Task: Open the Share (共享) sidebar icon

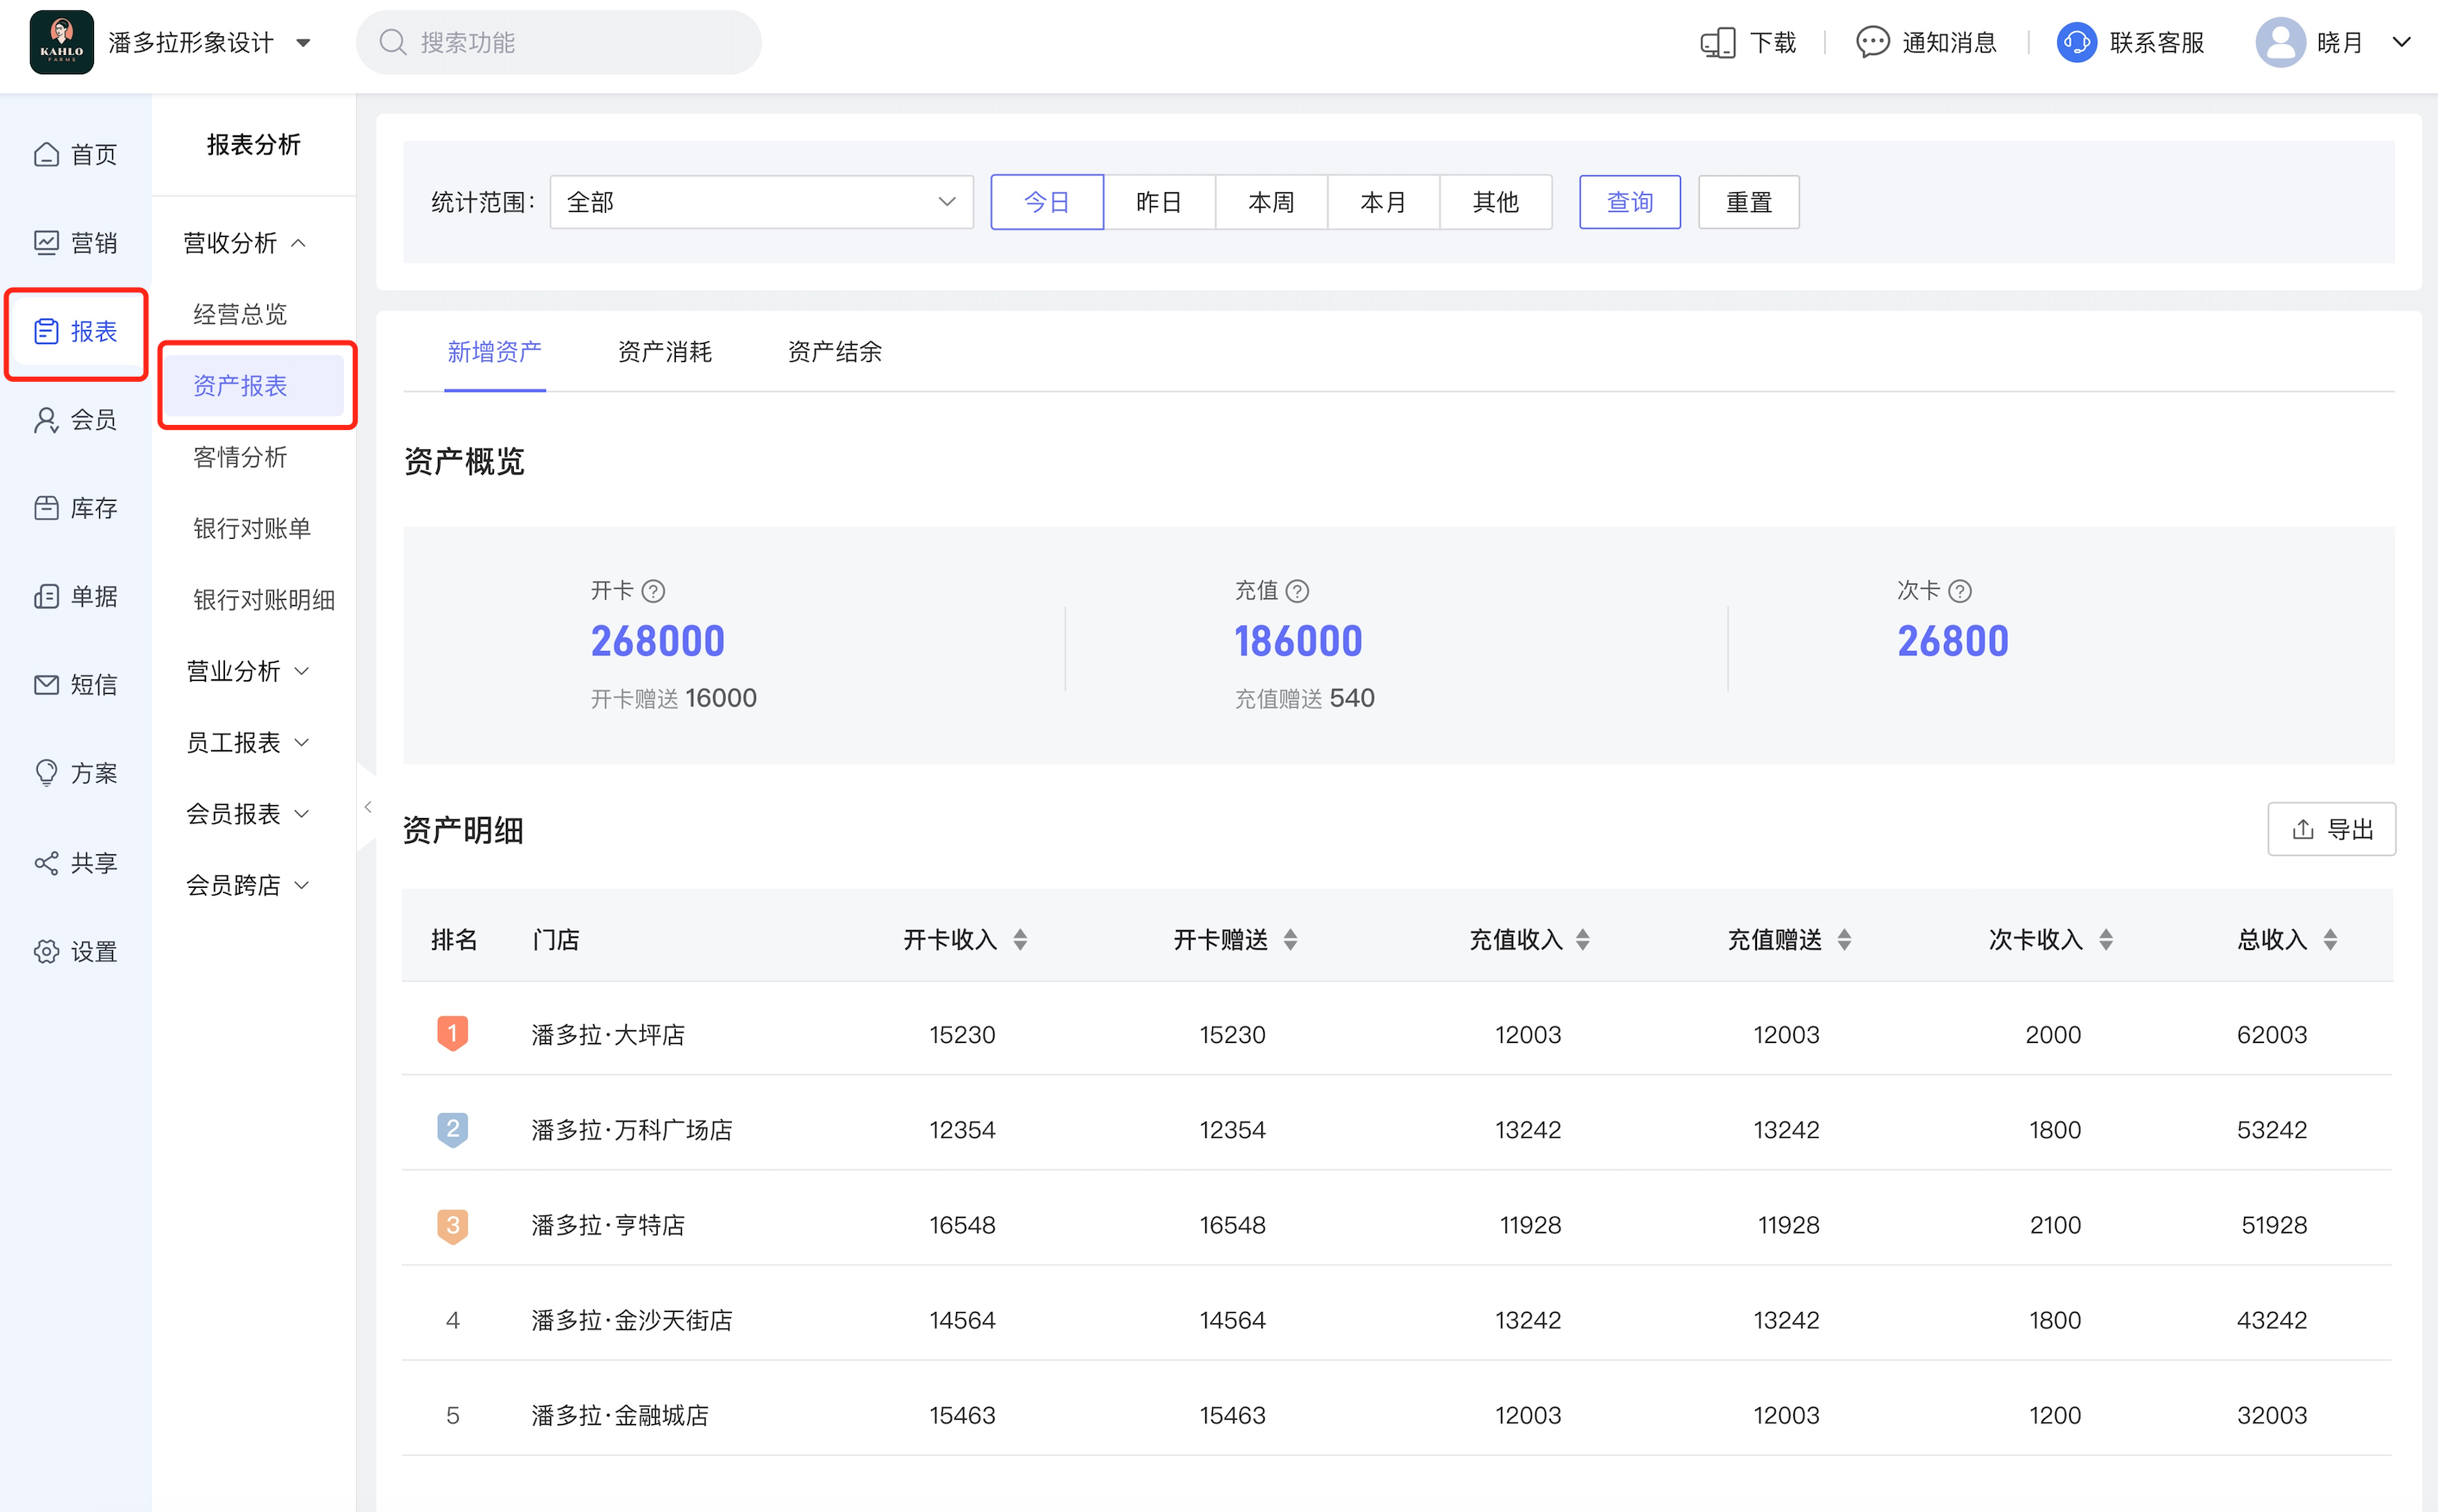Action: [46, 862]
